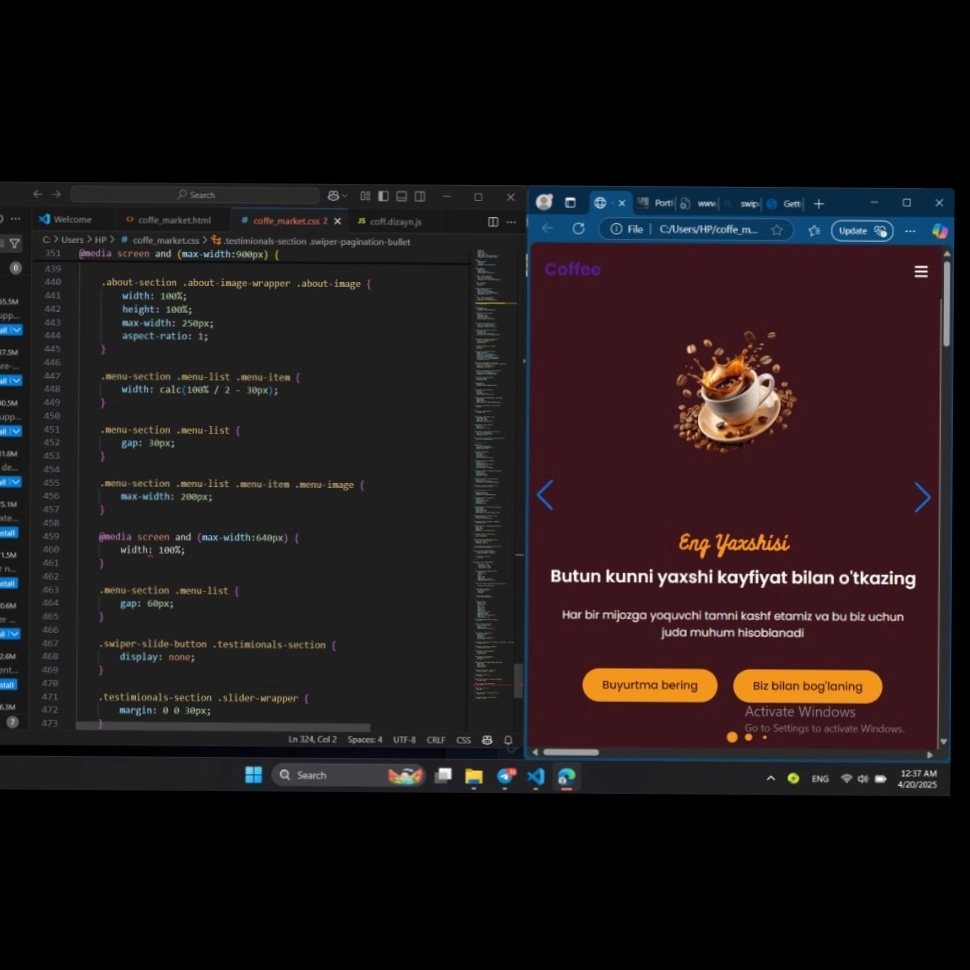Image resolution: width=970 pixels, height=970 pixels.
Task: Click the Biz bilan bog'laning button
Action: click(x=807, y=686)
